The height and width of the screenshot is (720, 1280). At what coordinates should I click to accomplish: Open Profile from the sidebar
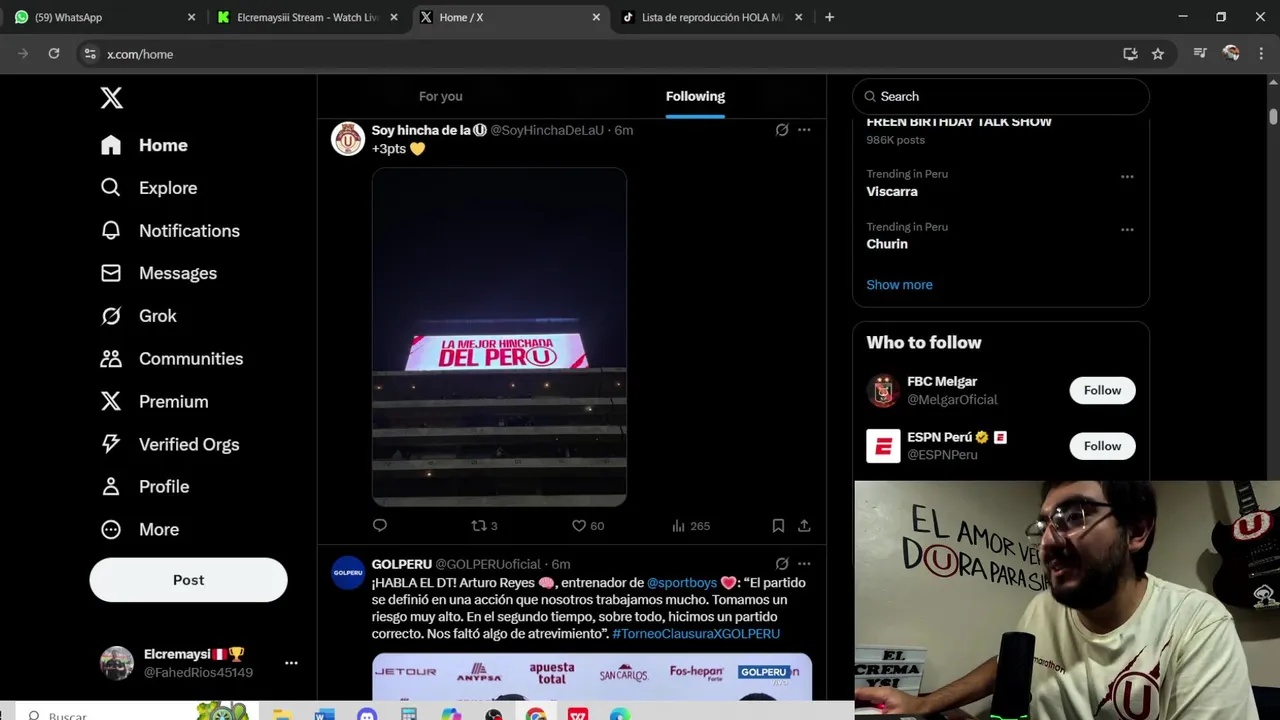pyautogui.click(x=144, y=487)
